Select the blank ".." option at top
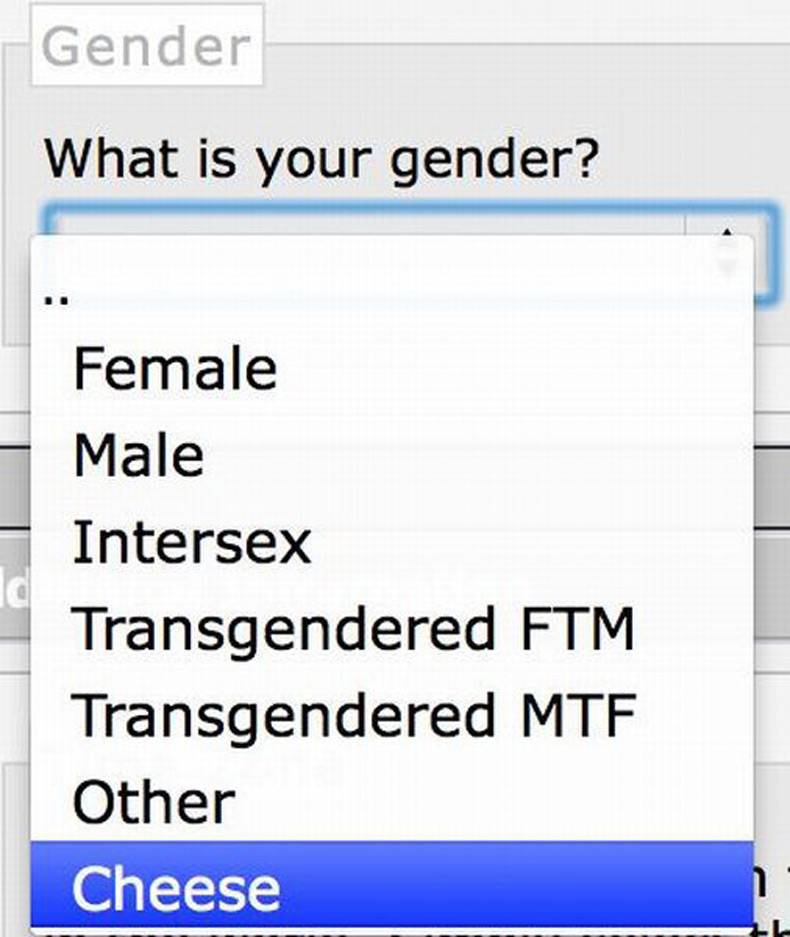Viewport: 790px width, 937px height. (57, 298)
